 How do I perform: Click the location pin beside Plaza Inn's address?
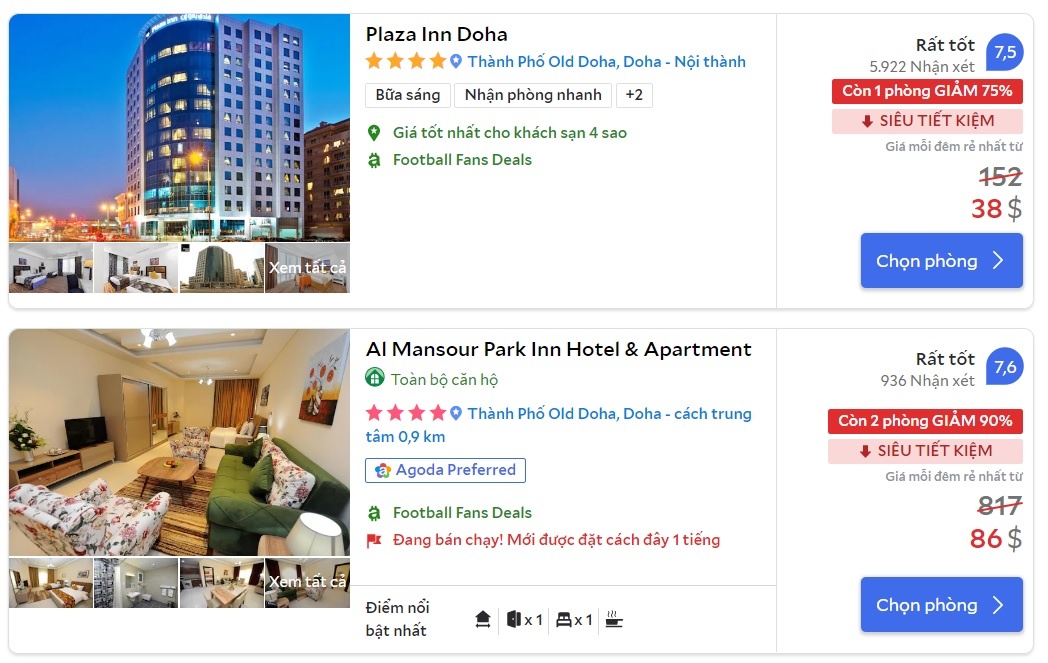[x=456, y=62]
